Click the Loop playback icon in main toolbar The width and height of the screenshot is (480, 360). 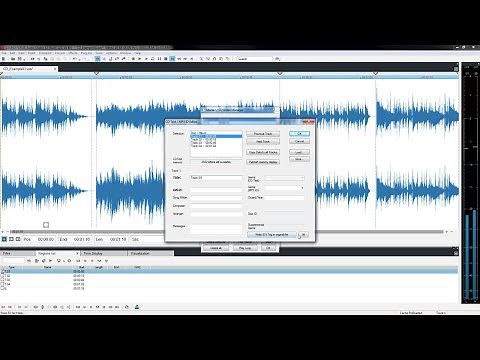153,59
